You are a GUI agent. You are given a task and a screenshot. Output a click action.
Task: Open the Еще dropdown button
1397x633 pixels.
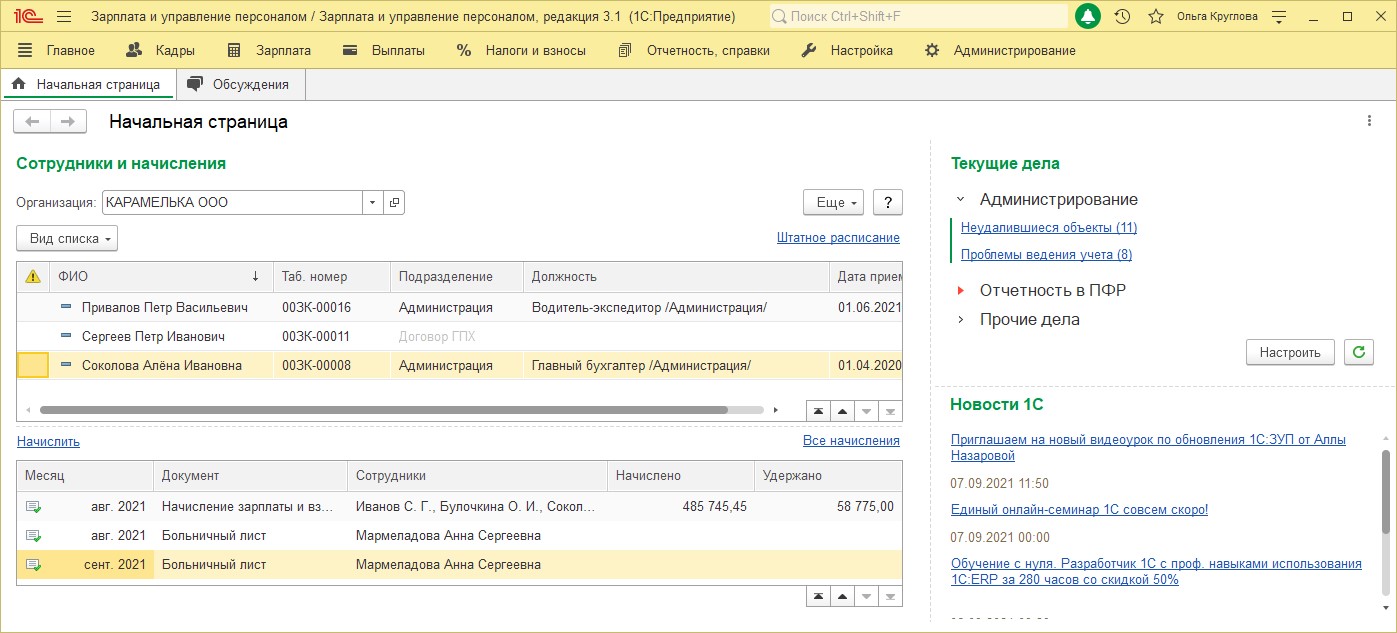pos(834,202)
